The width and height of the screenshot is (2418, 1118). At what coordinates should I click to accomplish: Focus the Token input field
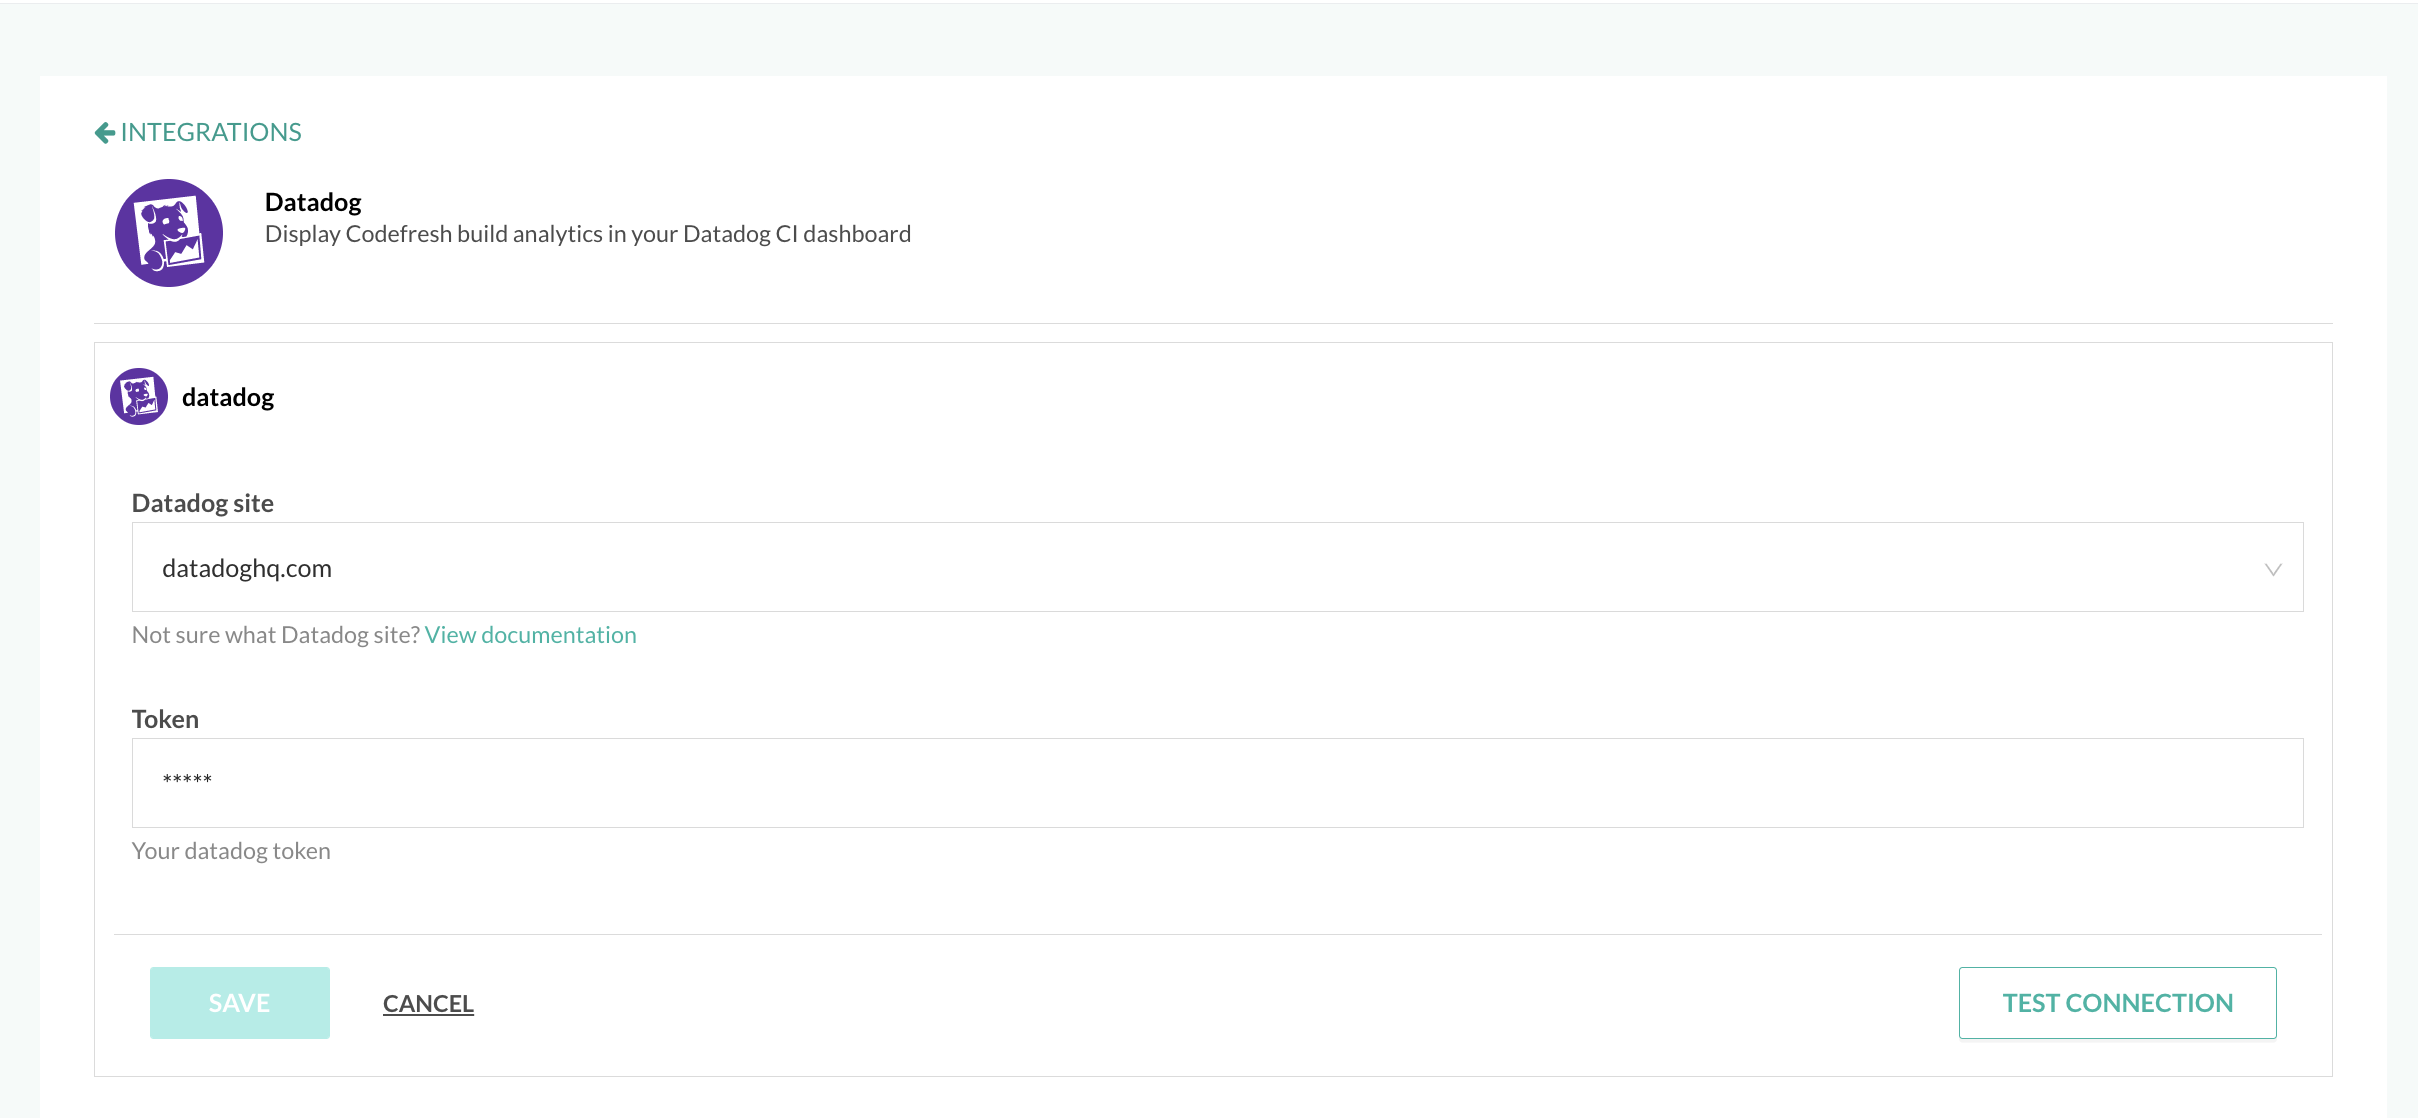click(x=1217, y=783)
